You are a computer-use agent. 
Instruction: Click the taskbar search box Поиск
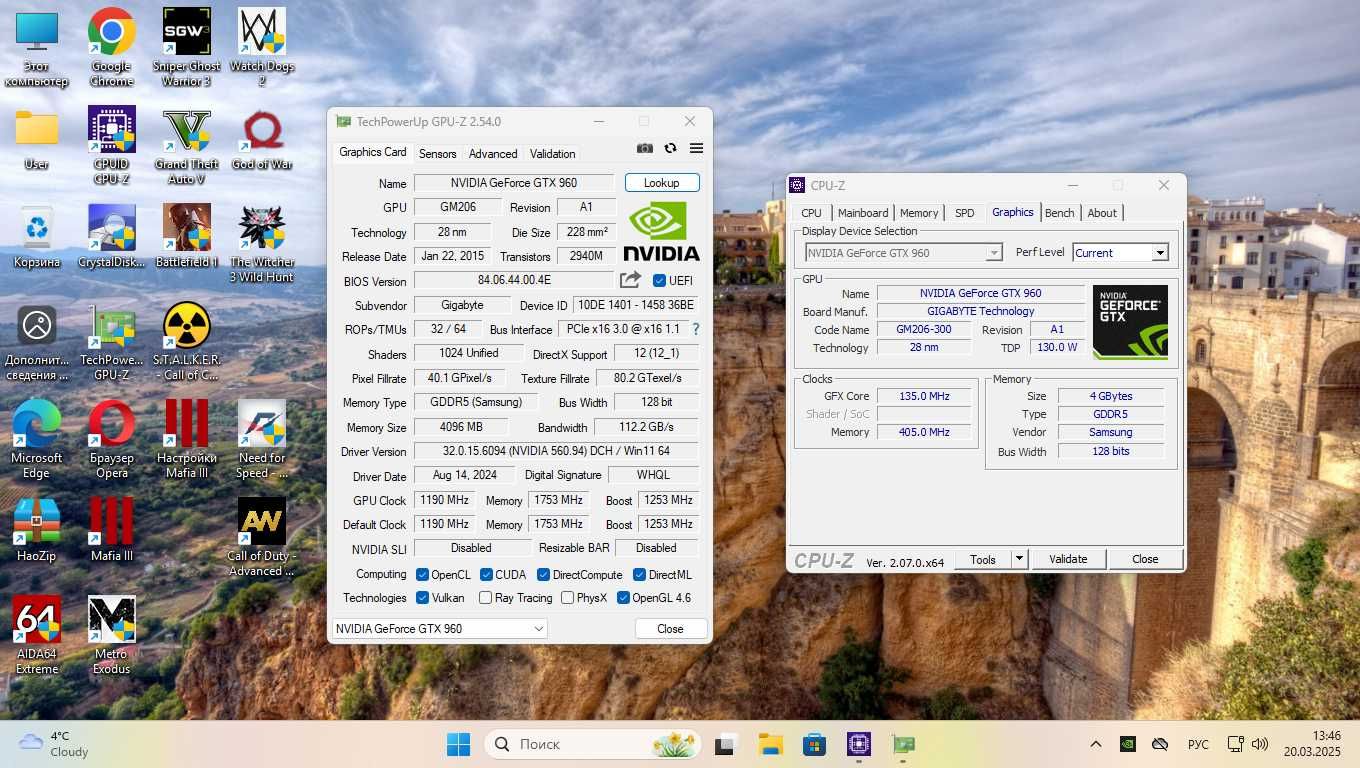[x=593, y=744]
